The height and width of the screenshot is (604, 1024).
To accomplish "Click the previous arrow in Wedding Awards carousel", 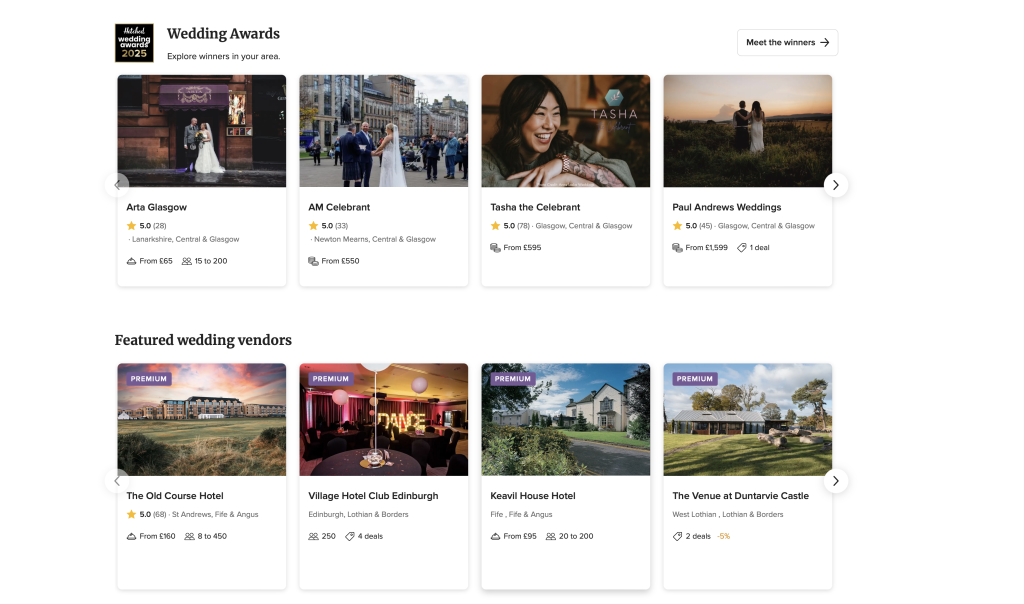I will click(118, 185).
